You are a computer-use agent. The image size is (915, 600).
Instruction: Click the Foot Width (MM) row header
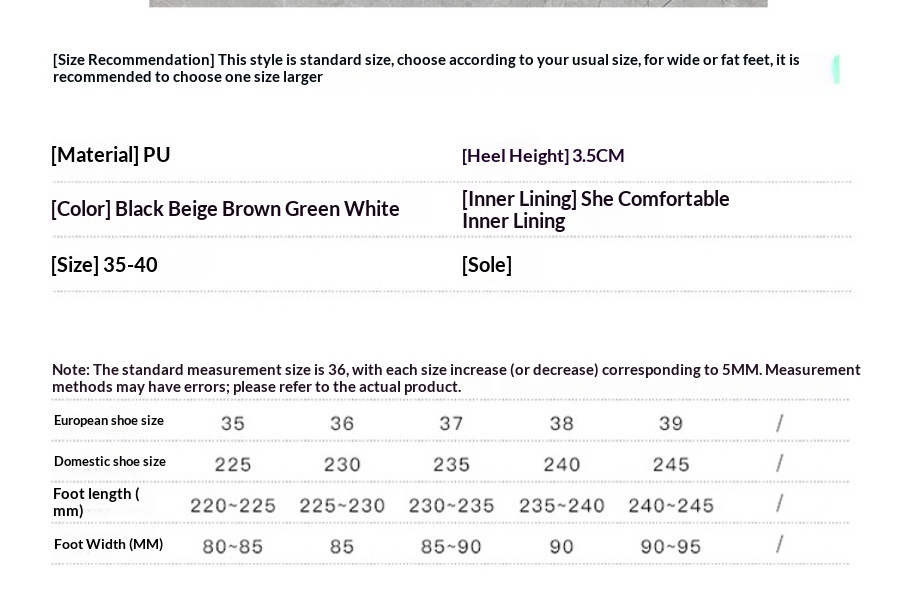[108, 545]
